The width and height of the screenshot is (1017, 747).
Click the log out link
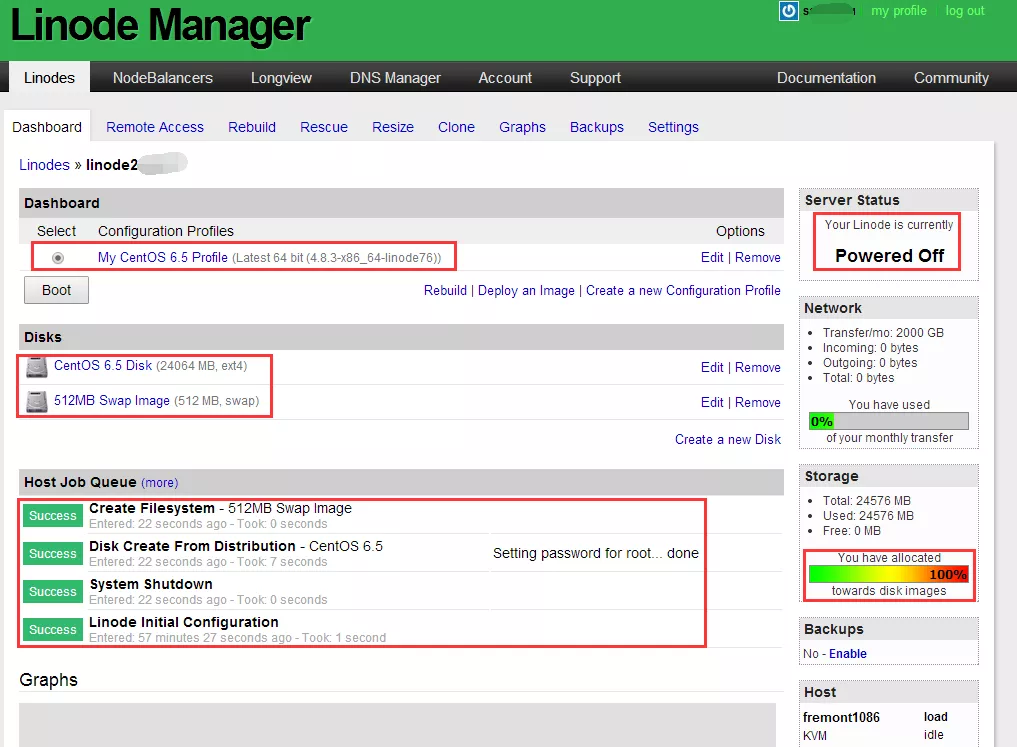(964, 11)
